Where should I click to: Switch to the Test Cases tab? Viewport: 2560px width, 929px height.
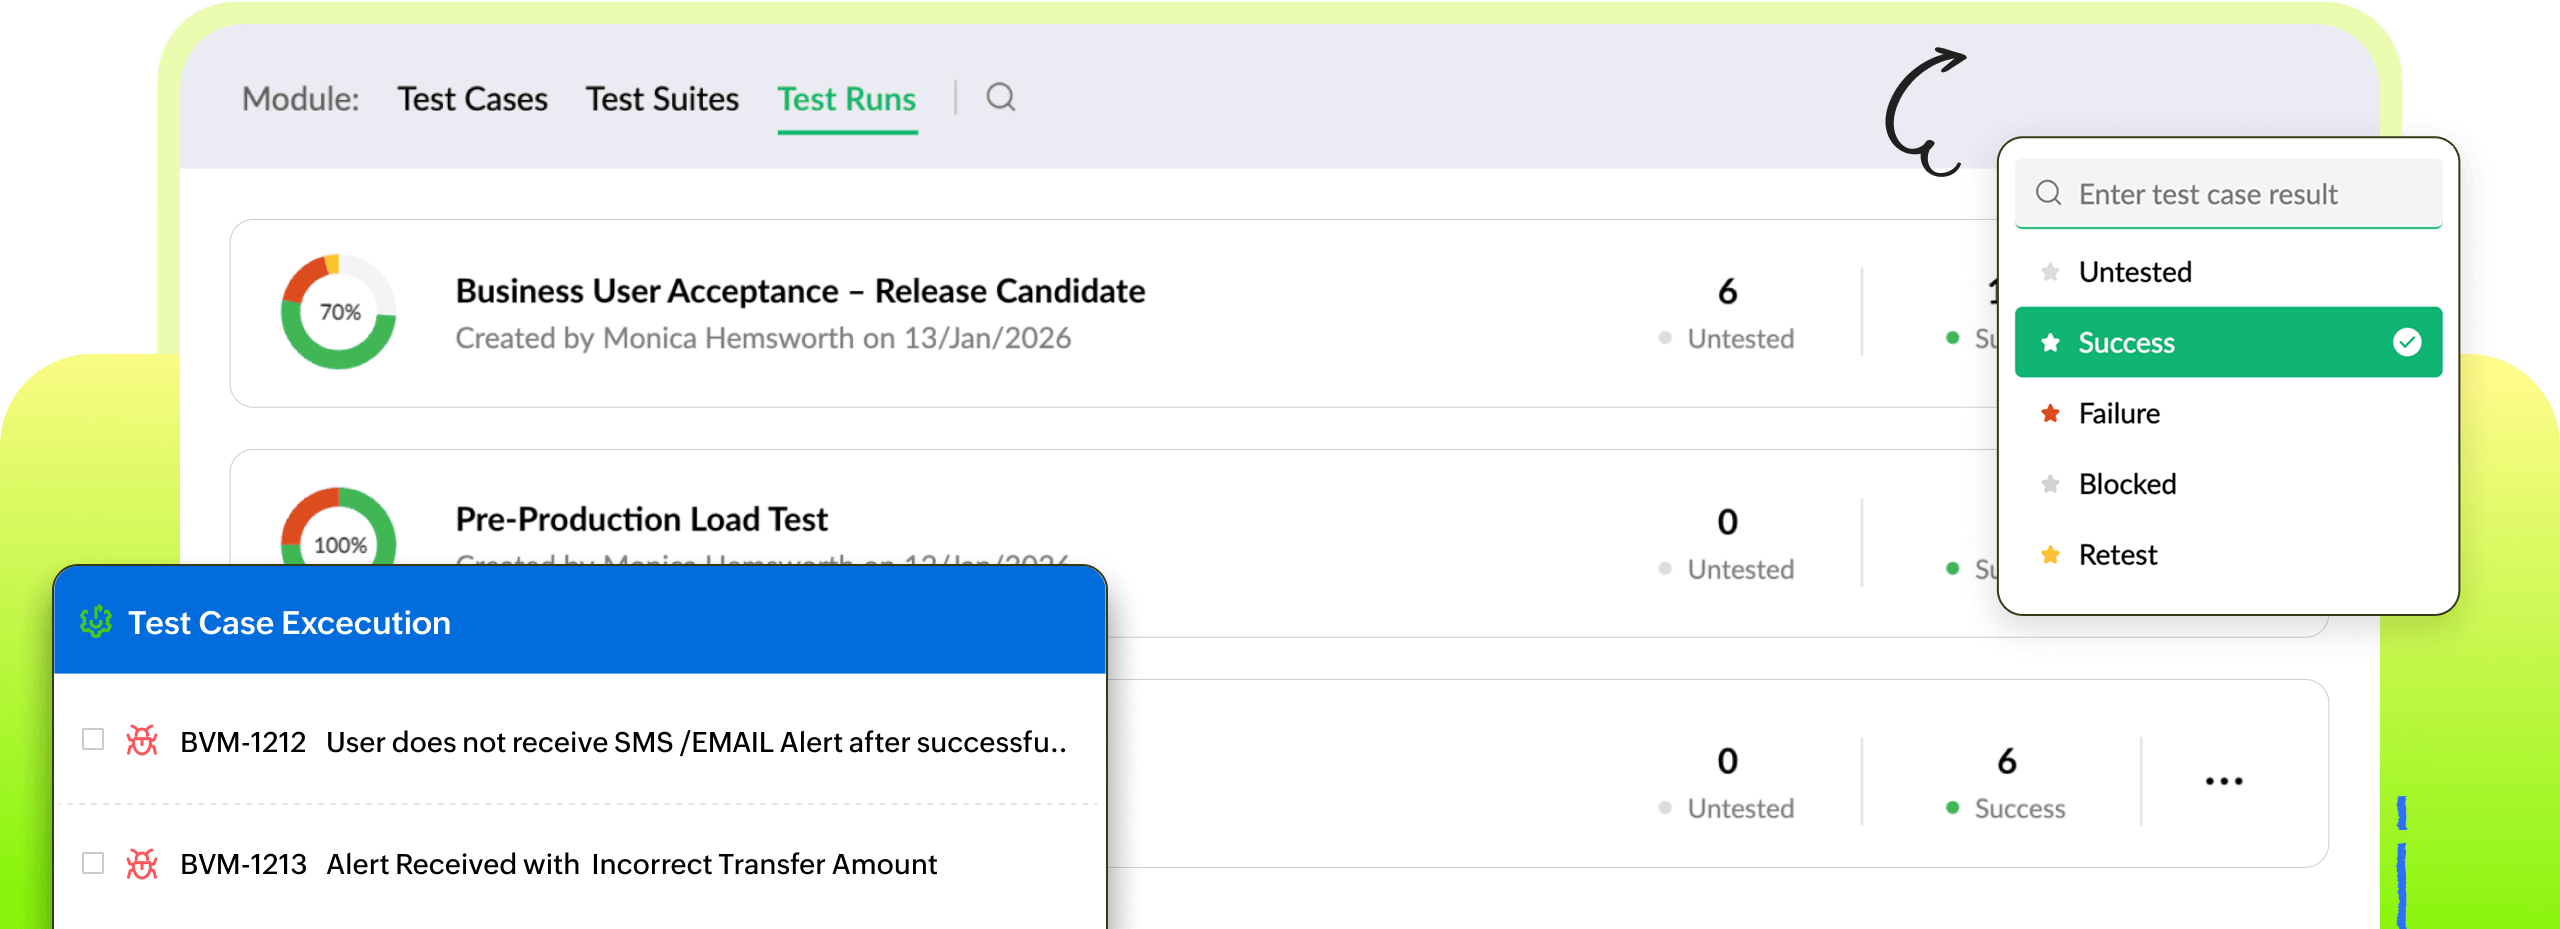click(472, 99)
